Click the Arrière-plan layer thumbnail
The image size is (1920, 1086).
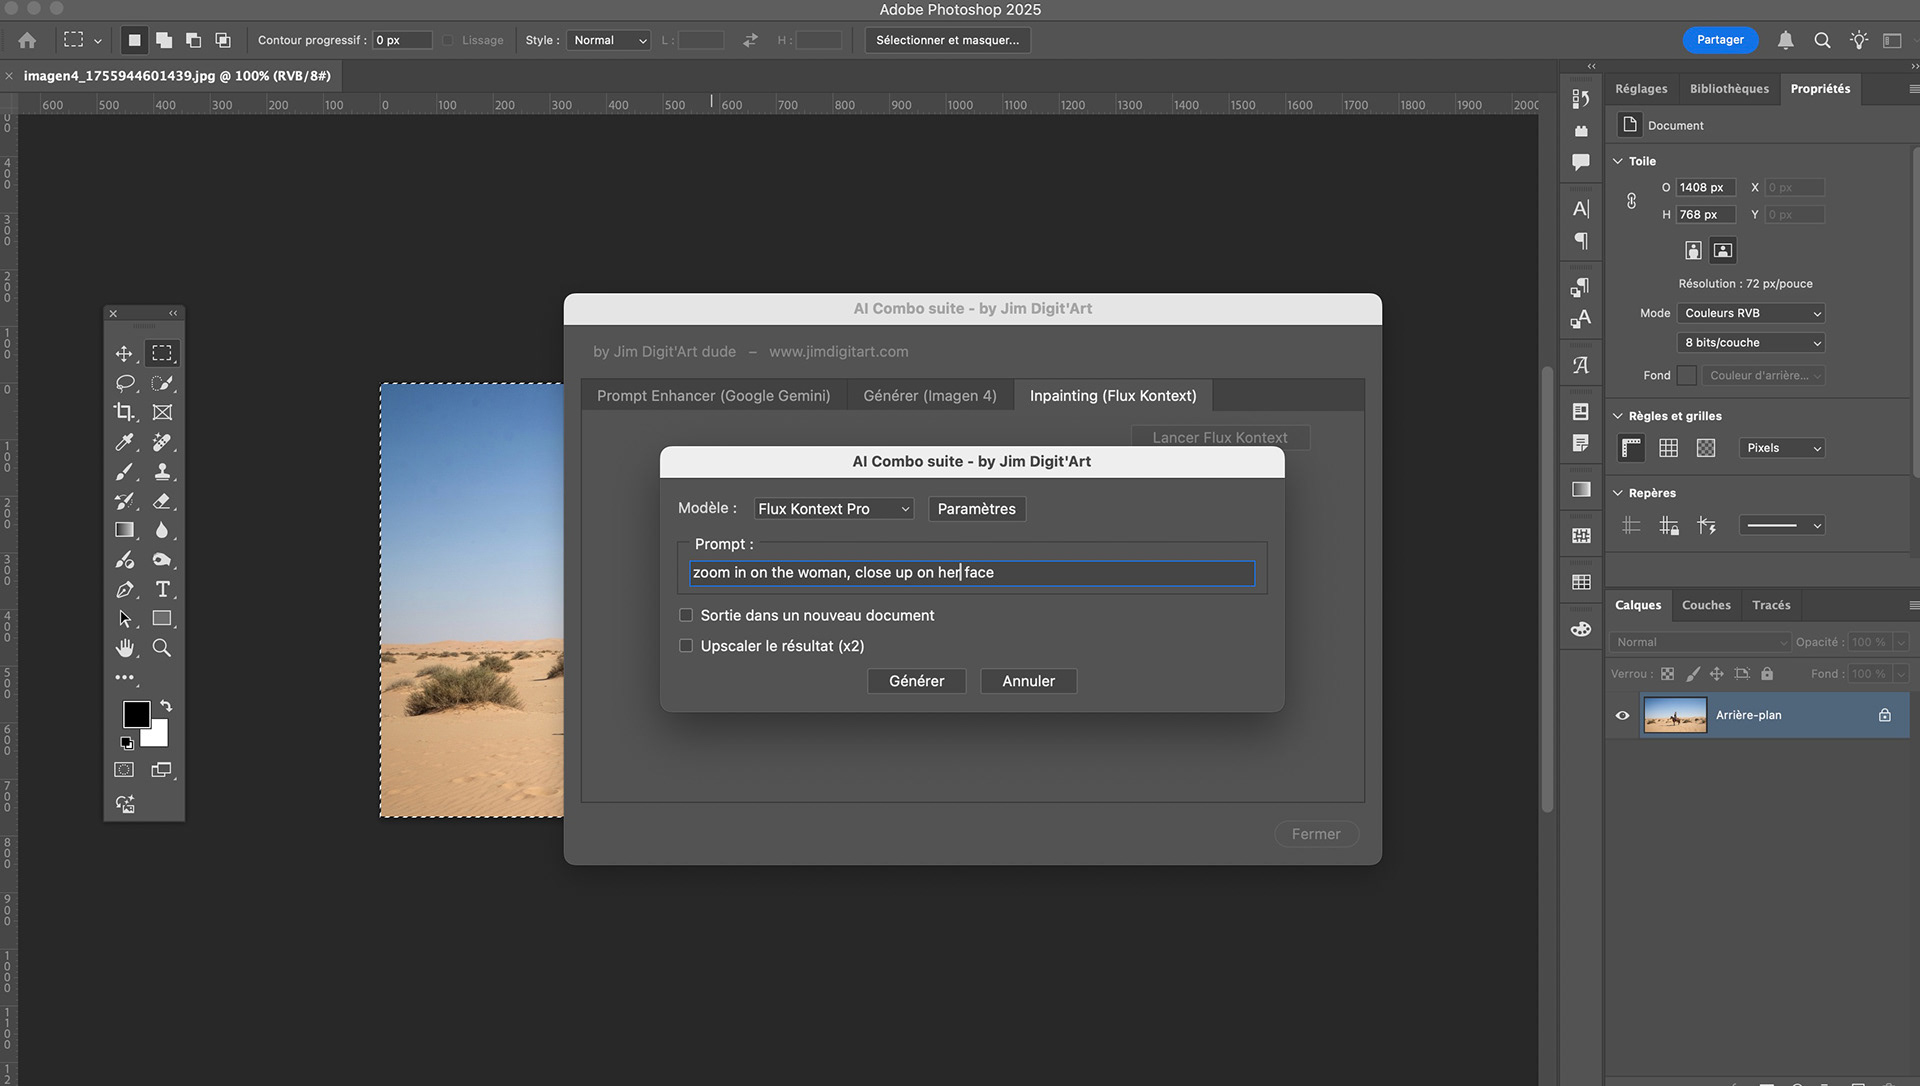point(1675,715)
